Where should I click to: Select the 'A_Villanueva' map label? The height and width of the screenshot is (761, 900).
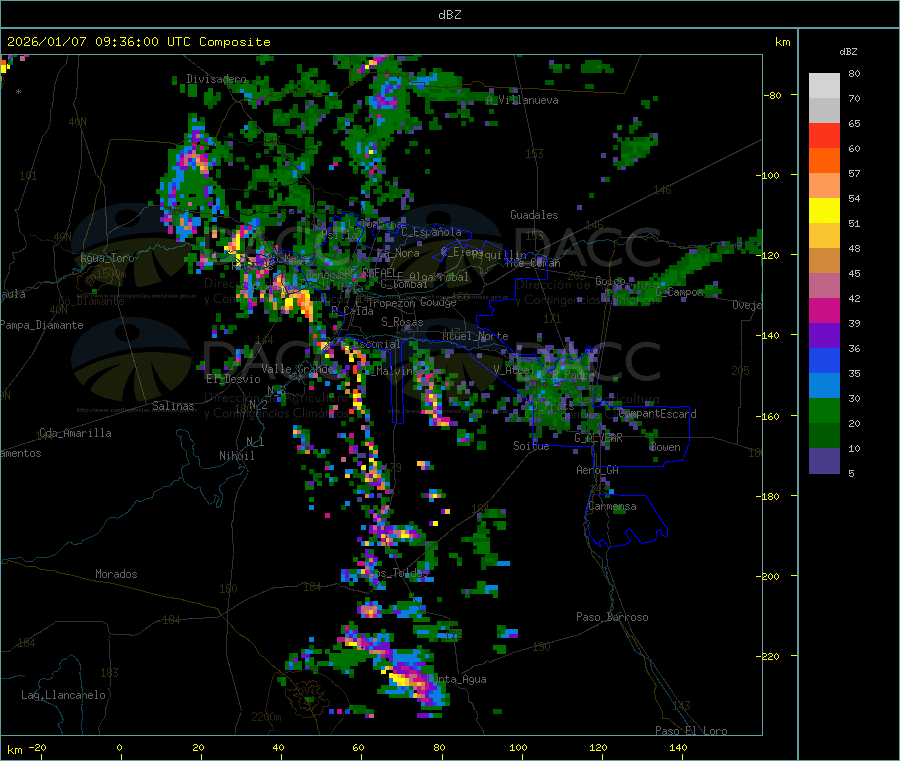click(522, 100)
